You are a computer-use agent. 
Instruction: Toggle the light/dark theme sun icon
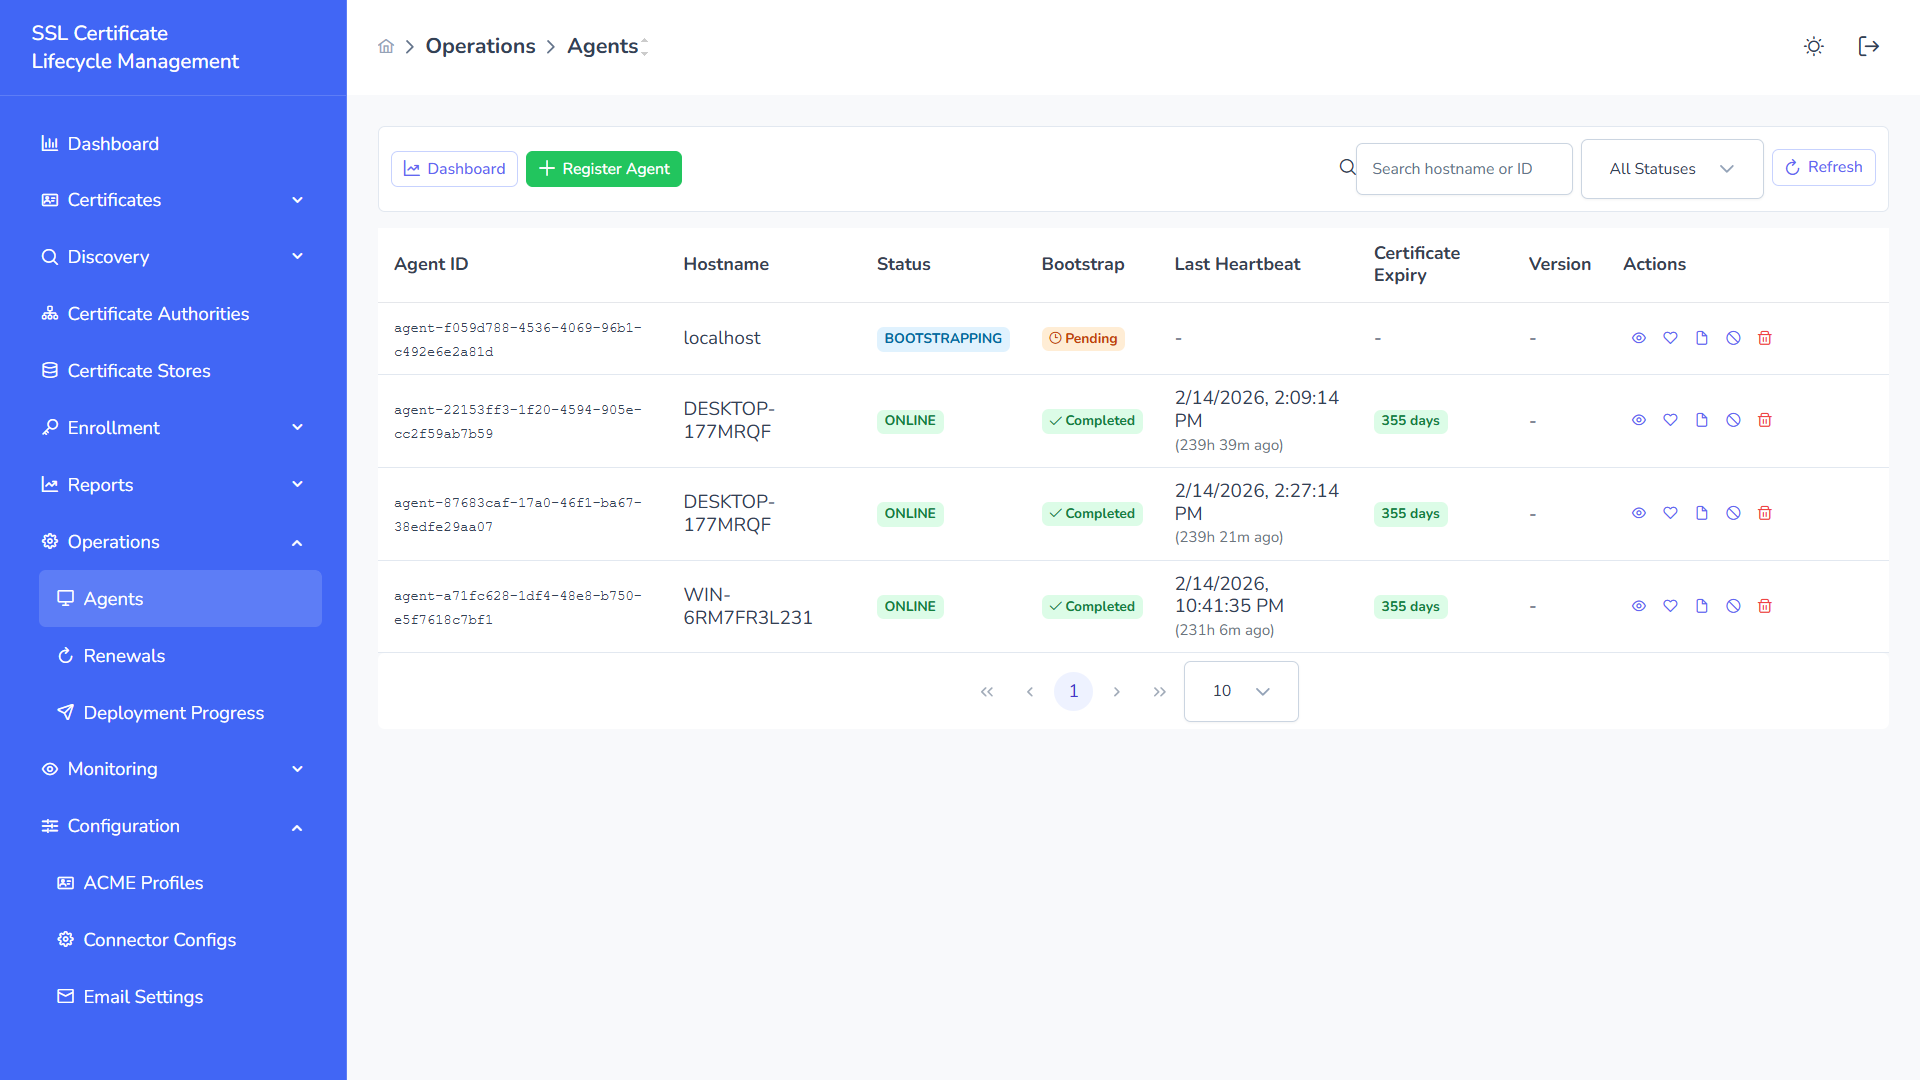1813,46
